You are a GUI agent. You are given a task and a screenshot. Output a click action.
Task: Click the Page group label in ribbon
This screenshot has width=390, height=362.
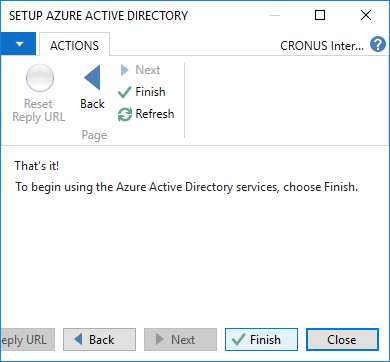(94, 135)
